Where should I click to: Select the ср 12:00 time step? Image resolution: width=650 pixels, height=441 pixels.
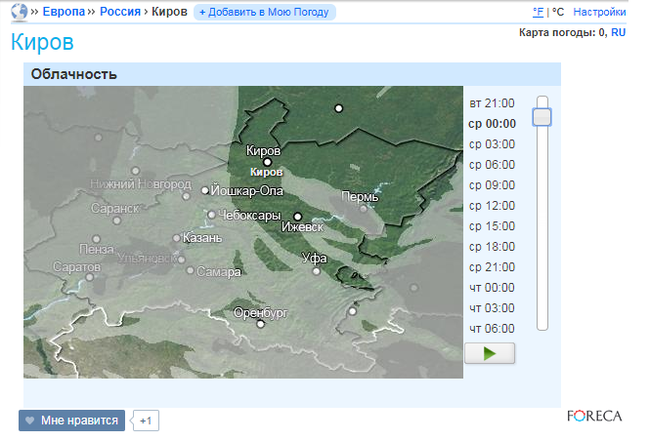point(492,206)
